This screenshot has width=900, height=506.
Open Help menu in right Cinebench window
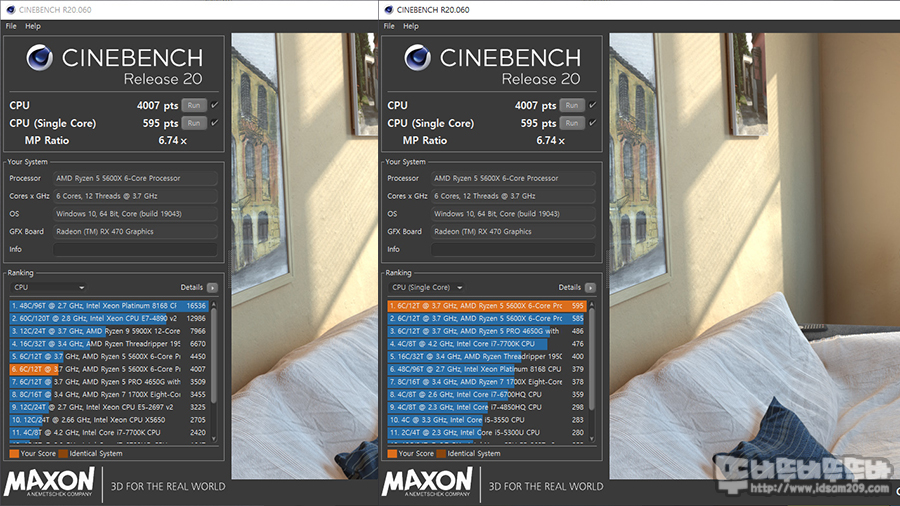411,26
